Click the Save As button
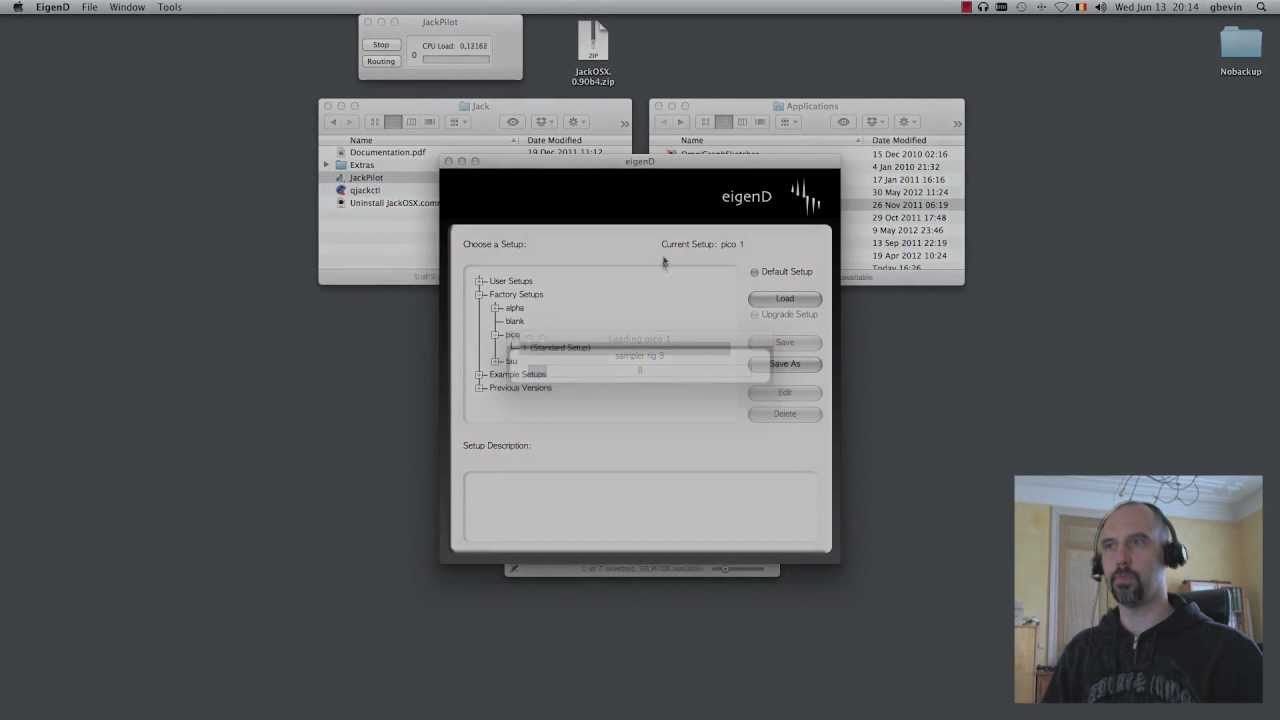 pyautogui.click(x=785, y=364)
